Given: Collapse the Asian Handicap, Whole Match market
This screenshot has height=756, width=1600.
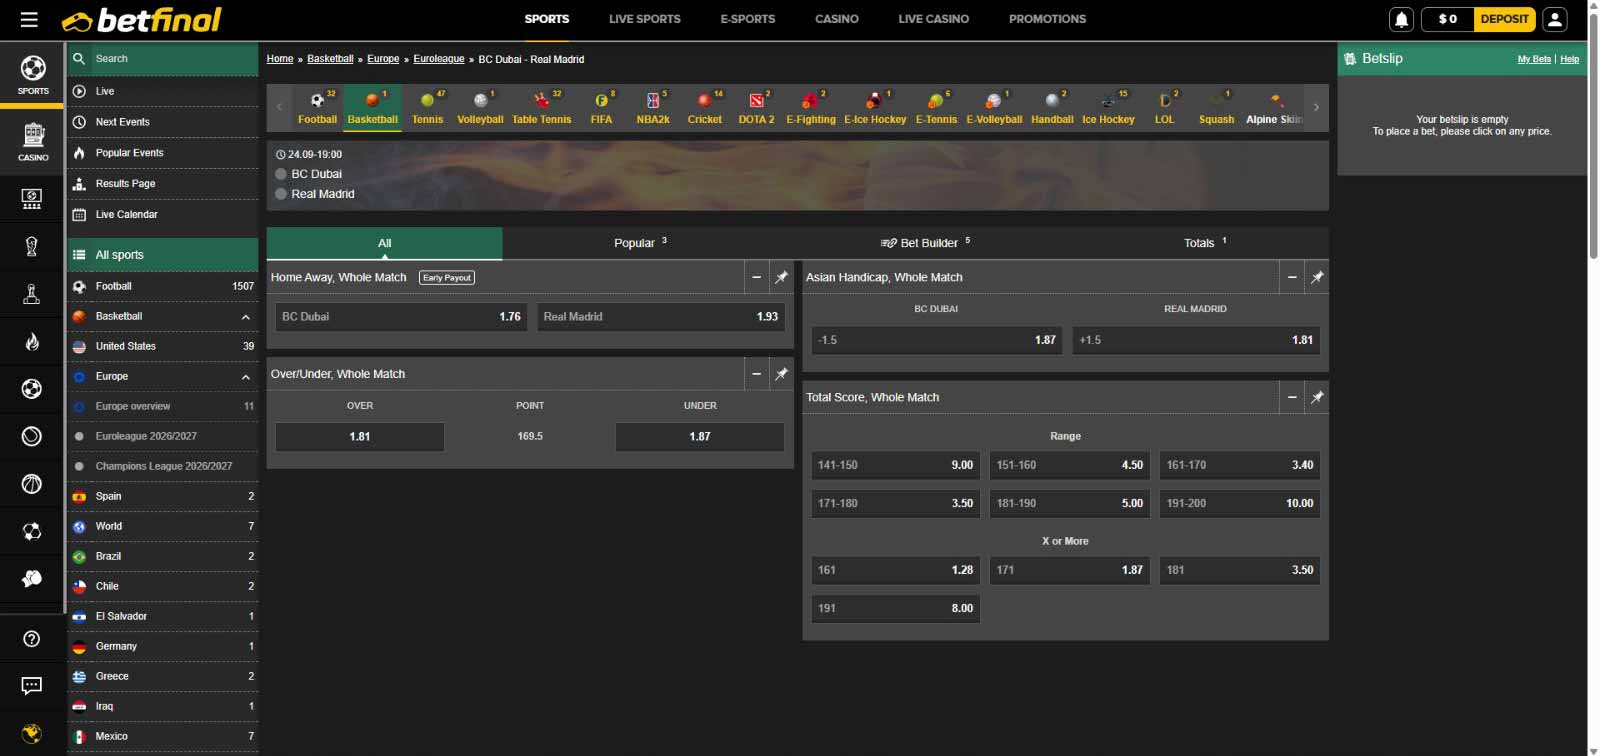Looking at the screenshot, I should (1292, 277).
